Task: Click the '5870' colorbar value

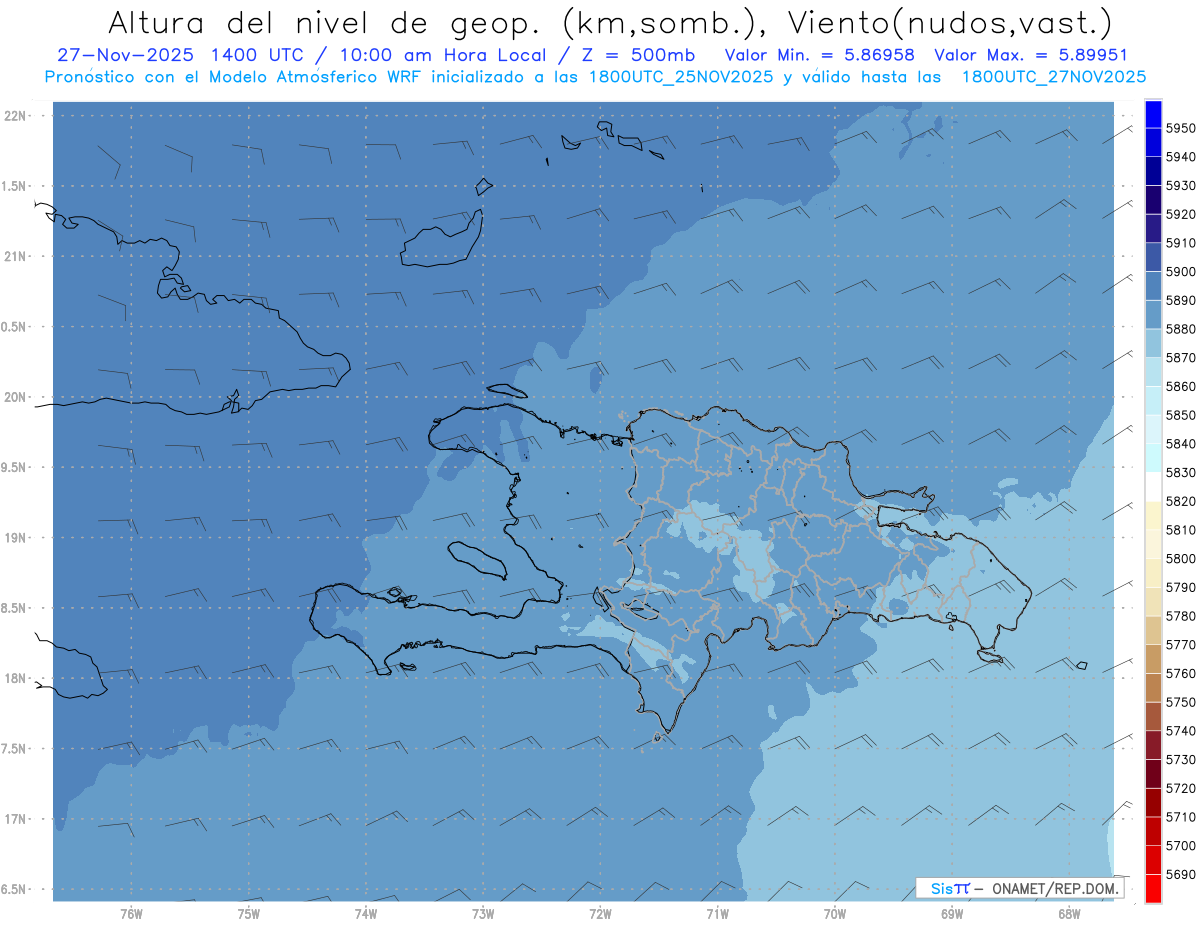Action: 1181,358
